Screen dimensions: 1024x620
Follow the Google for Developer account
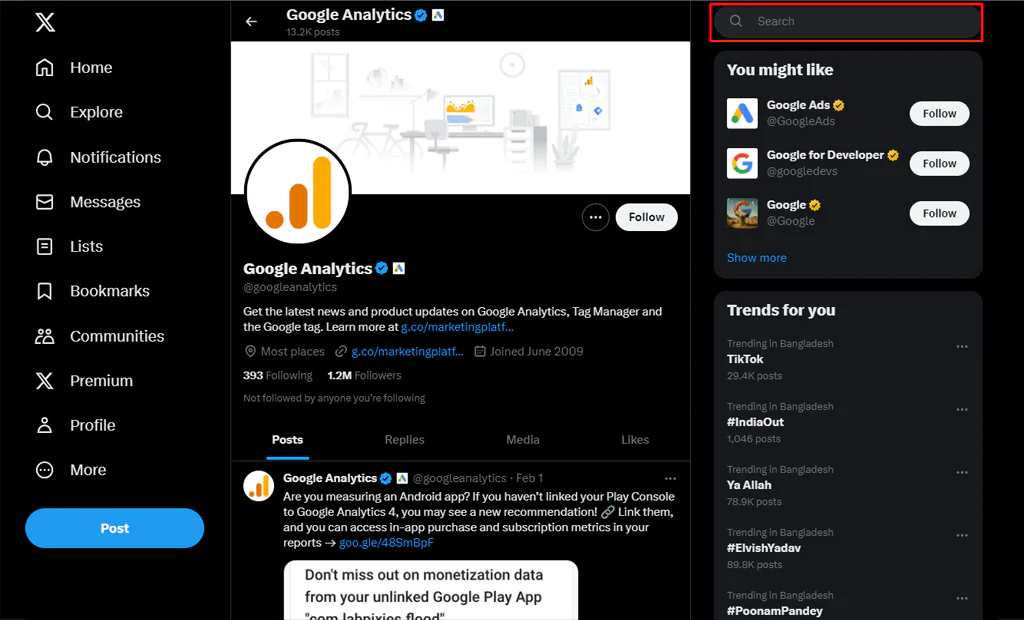[939, 163]
